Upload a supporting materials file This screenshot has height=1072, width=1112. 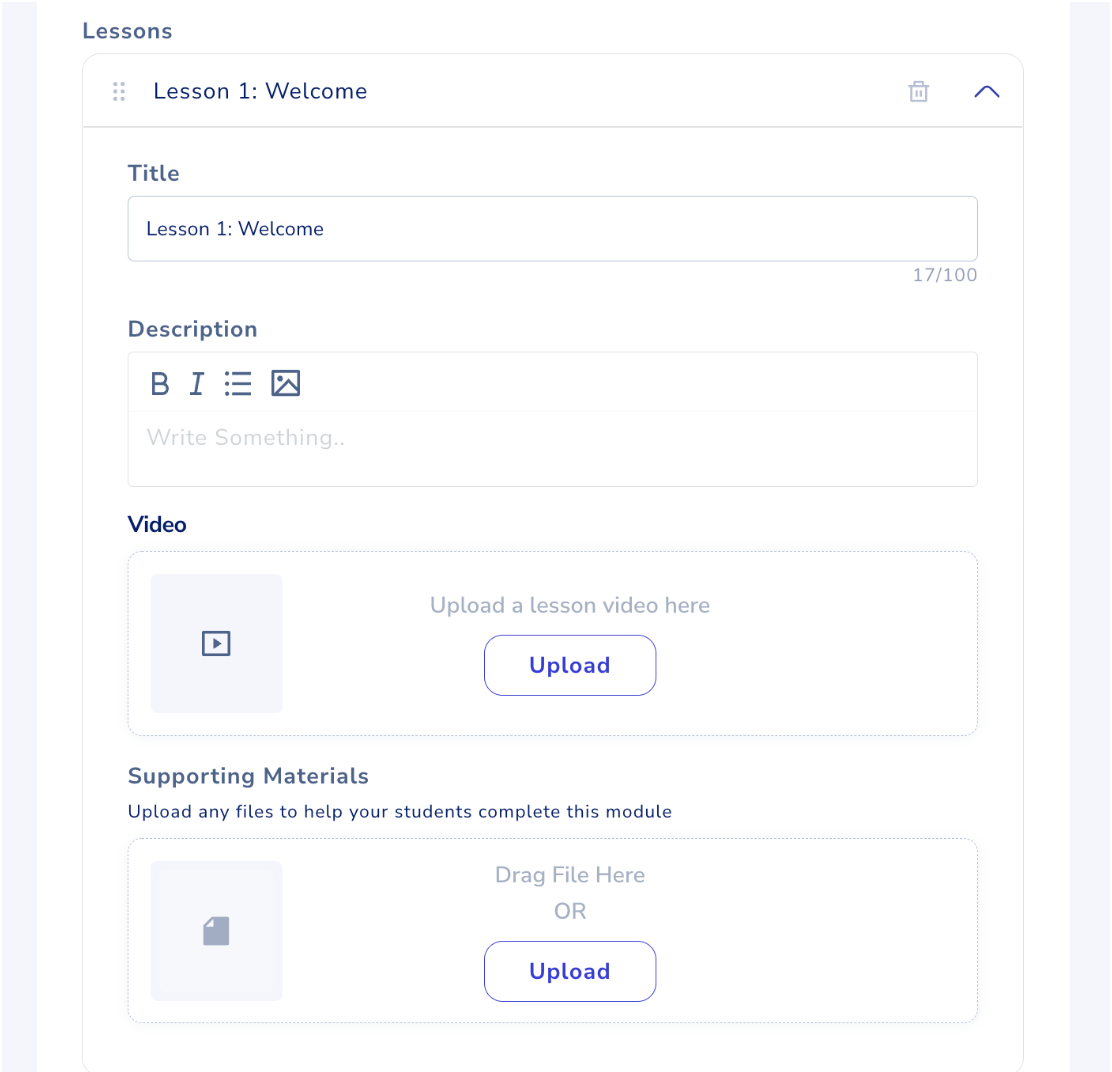(x=569, y=971)
